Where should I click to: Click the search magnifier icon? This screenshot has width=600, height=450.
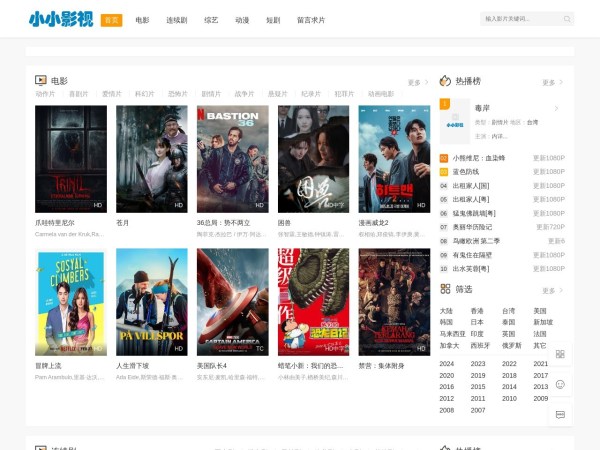(x=567, y=19)
